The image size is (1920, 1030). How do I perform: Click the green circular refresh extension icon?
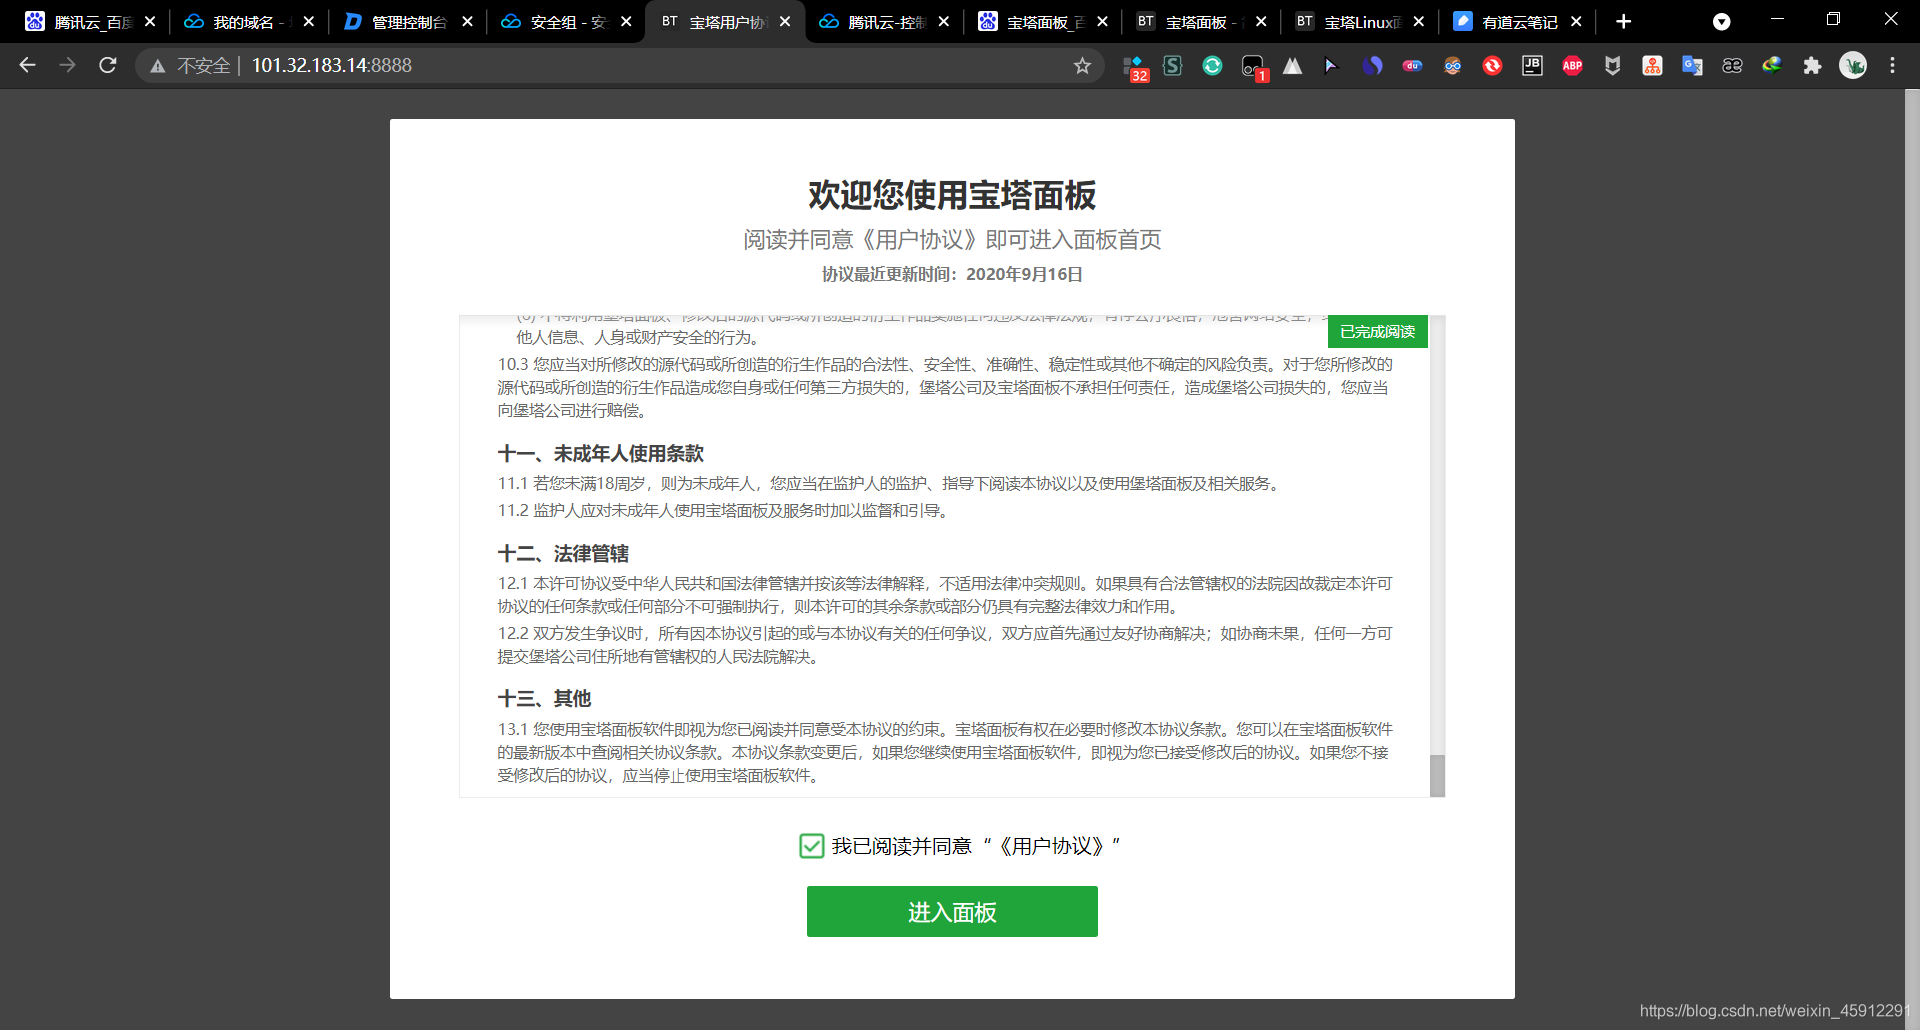(x=1212, y=65)
